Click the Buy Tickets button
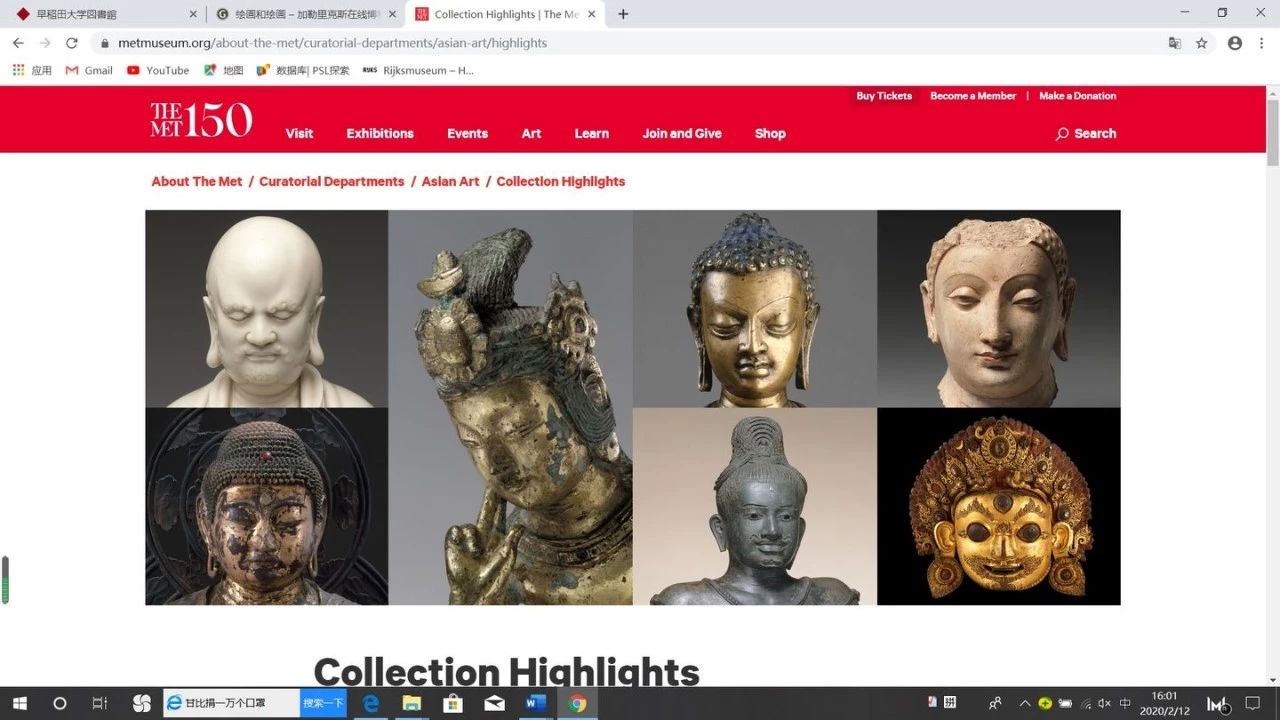1280x720 pixels. (x=884, y=96)
